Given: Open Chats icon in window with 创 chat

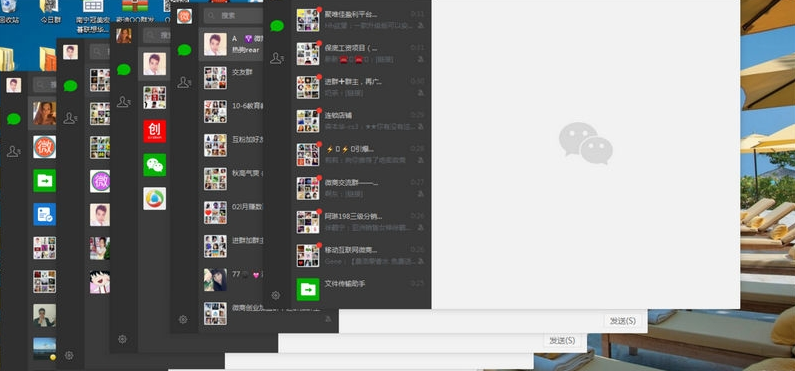Looking at the screenshot, I should tap(124, 69).
